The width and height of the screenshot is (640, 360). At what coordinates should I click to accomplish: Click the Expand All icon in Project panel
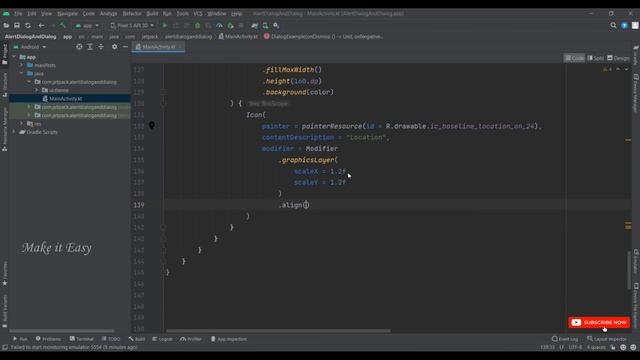tap(90, 47)
